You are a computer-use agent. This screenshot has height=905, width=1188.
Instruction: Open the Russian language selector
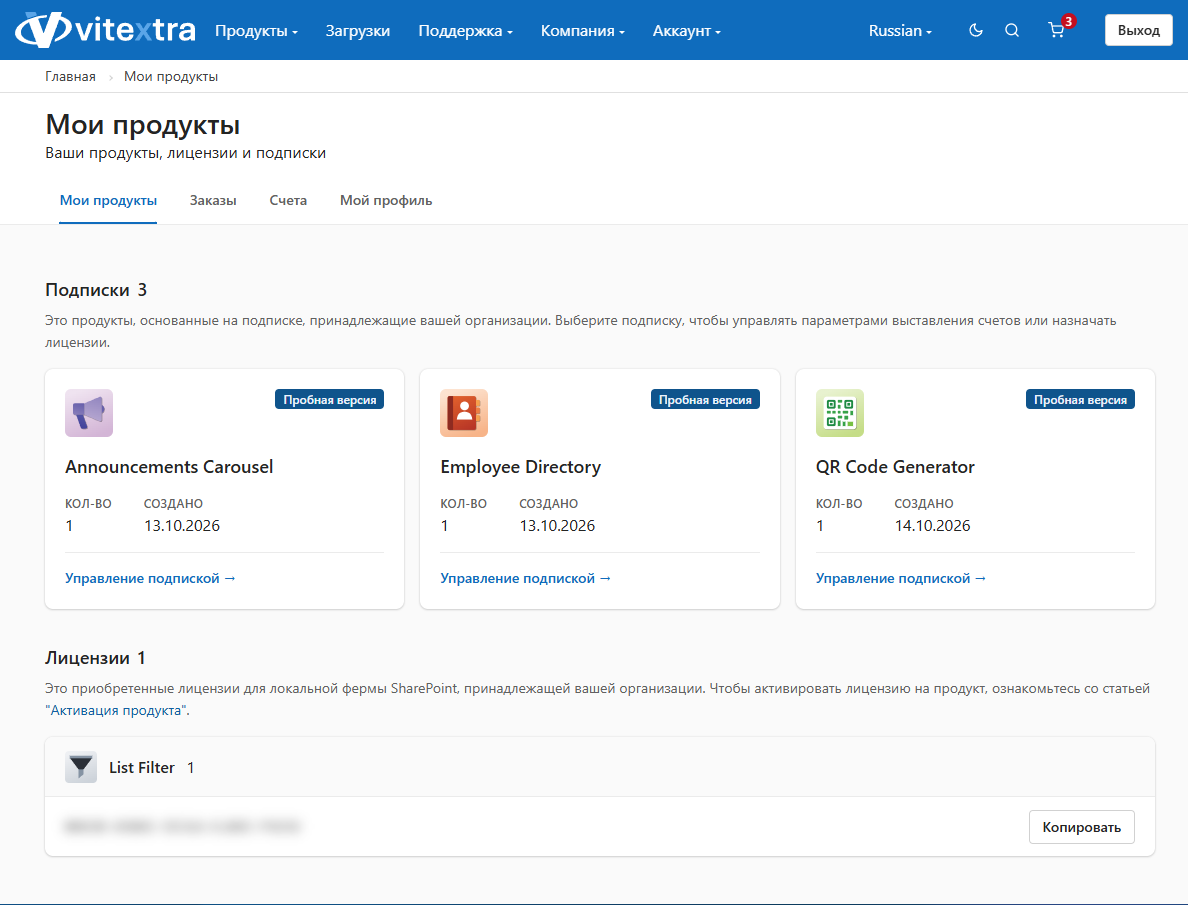pos(900,31)
